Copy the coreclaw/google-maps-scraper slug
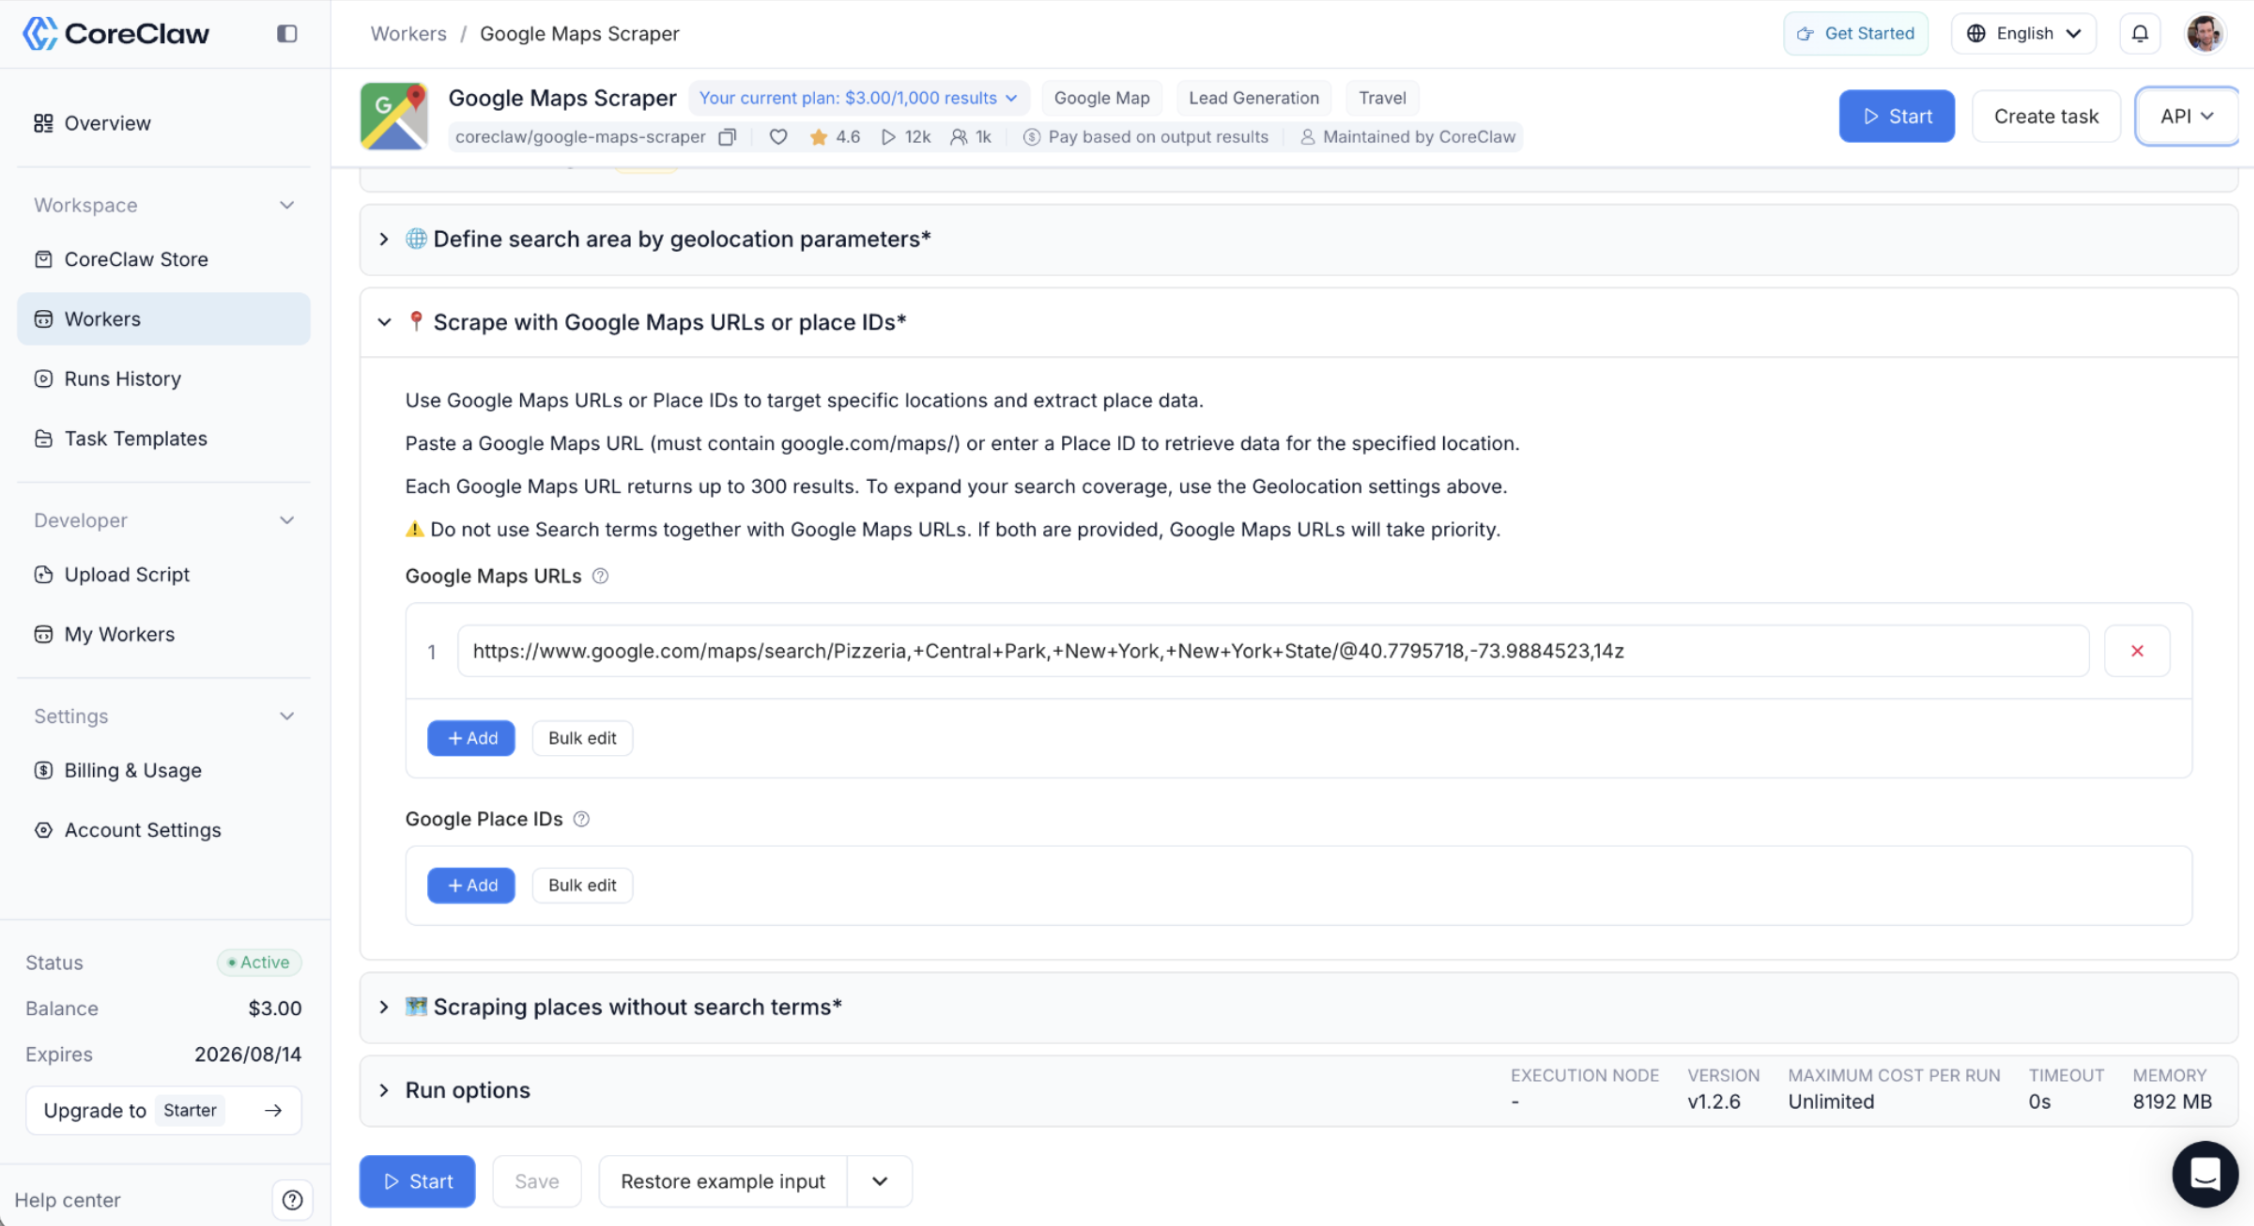The width and height of the screenshot is (2254, 1226). point(727,137)
